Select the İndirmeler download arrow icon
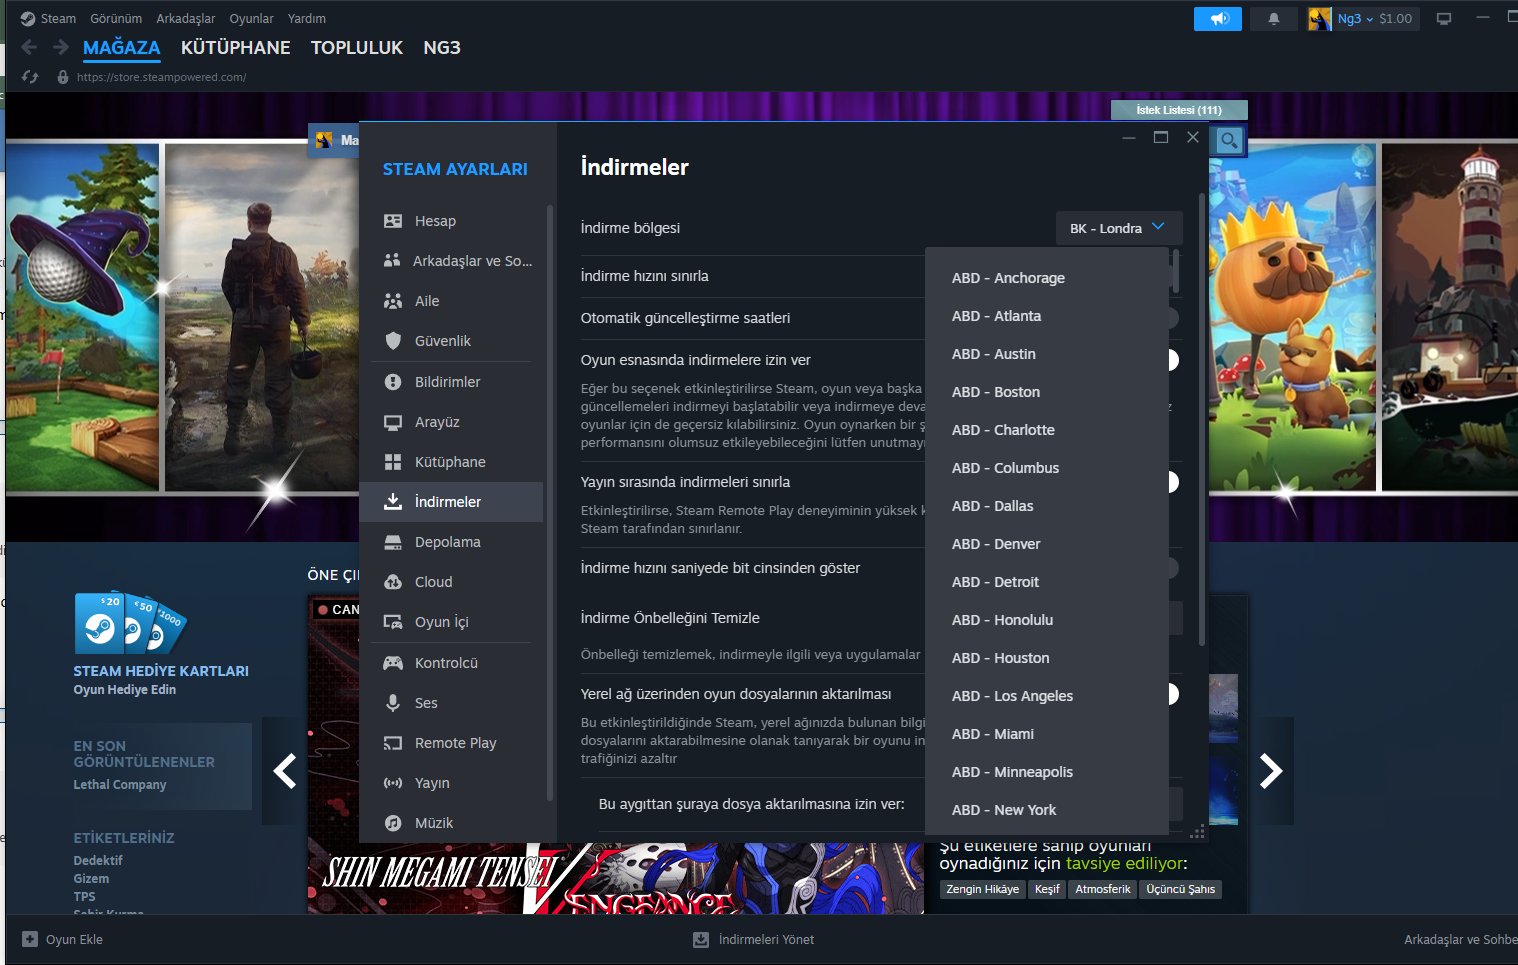1518x965 pixels. 393,502
